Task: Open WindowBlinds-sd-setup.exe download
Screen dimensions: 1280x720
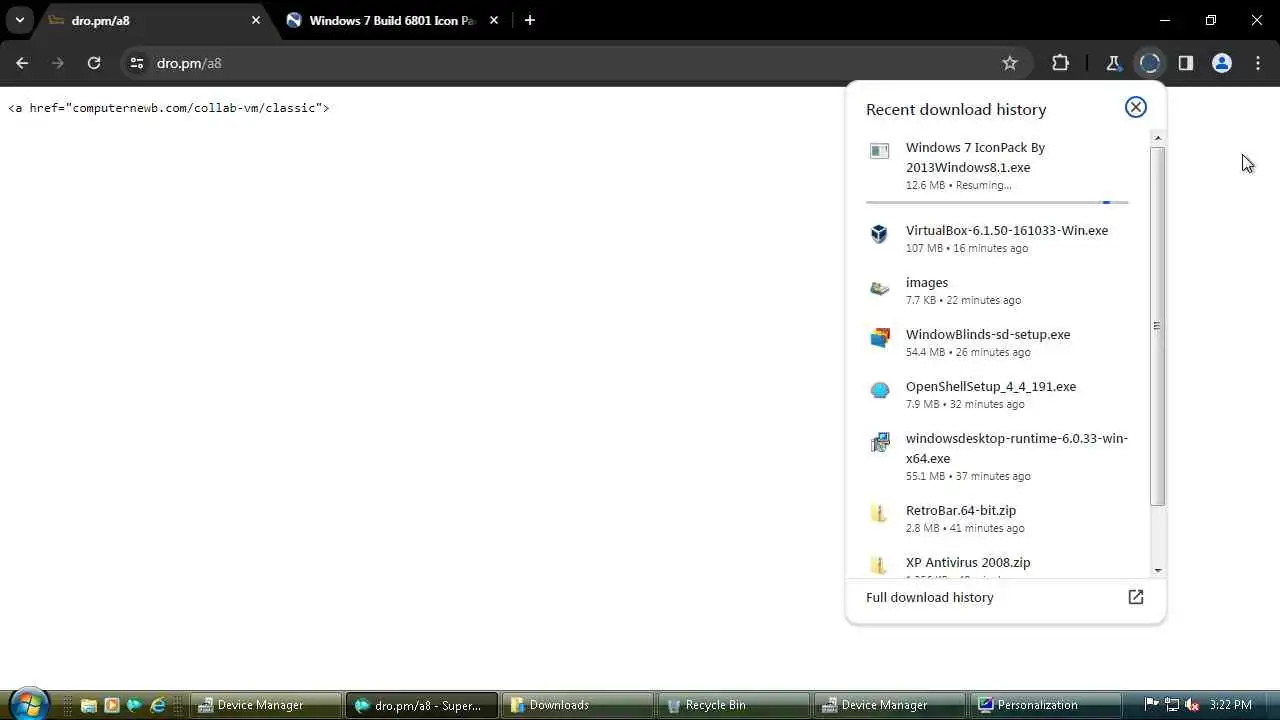Action: coord(998,342)
